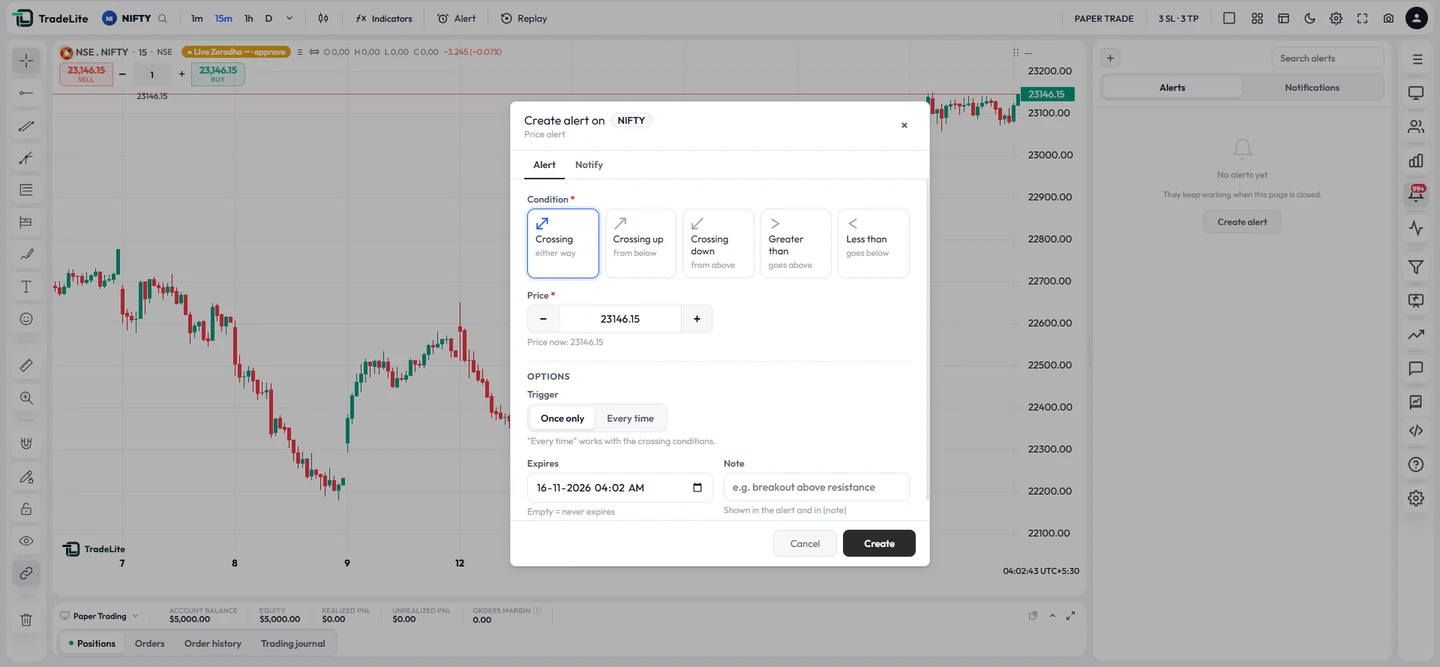Select the zoom magnifier tool
This screenshot has height=667, width=1440.
[26, 398]
